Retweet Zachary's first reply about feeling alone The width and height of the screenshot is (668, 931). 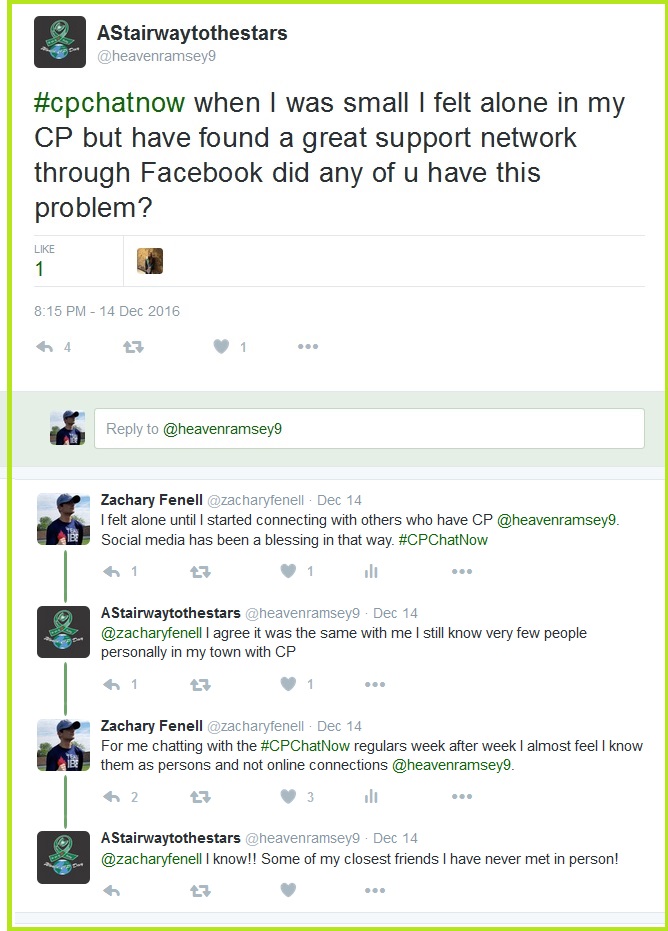[x=200, y=572]
